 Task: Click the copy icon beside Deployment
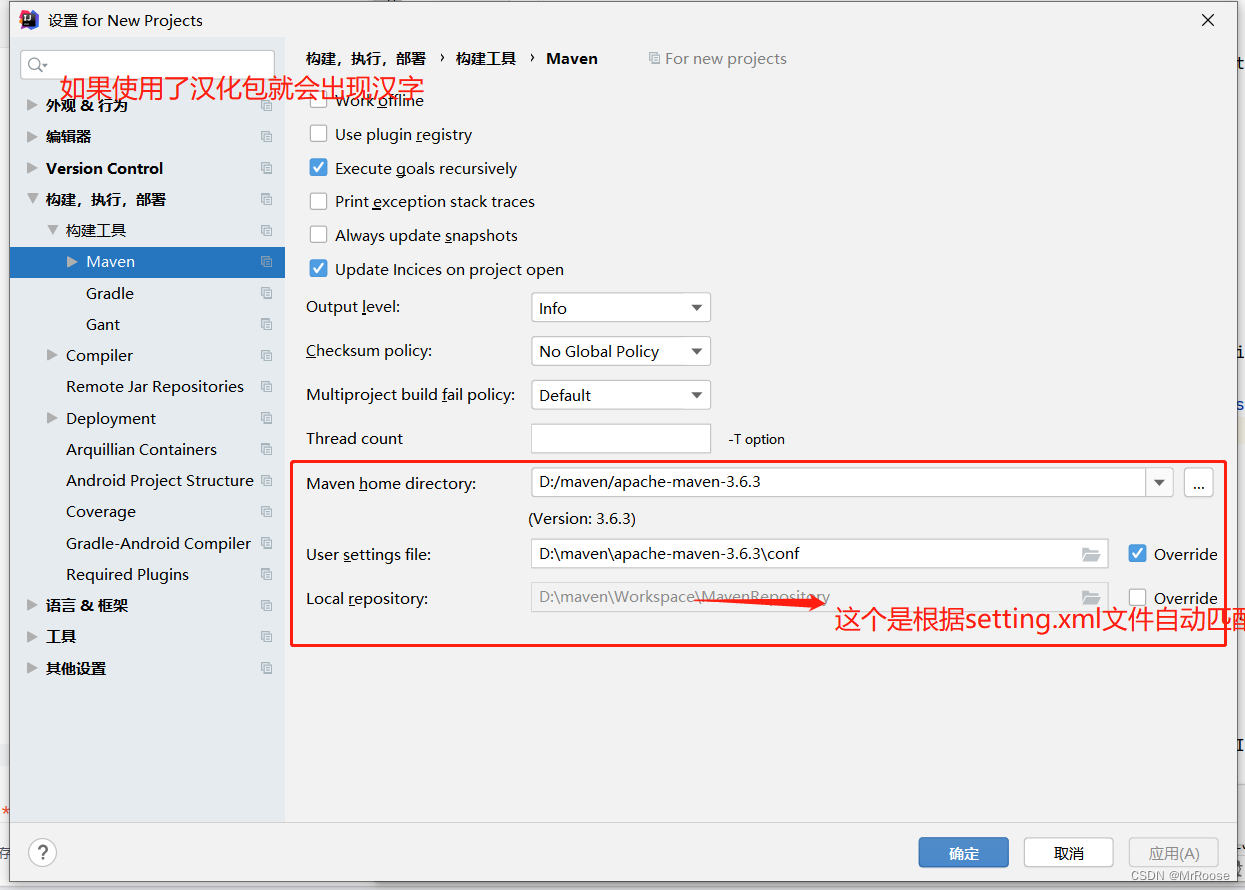[266, 418]
